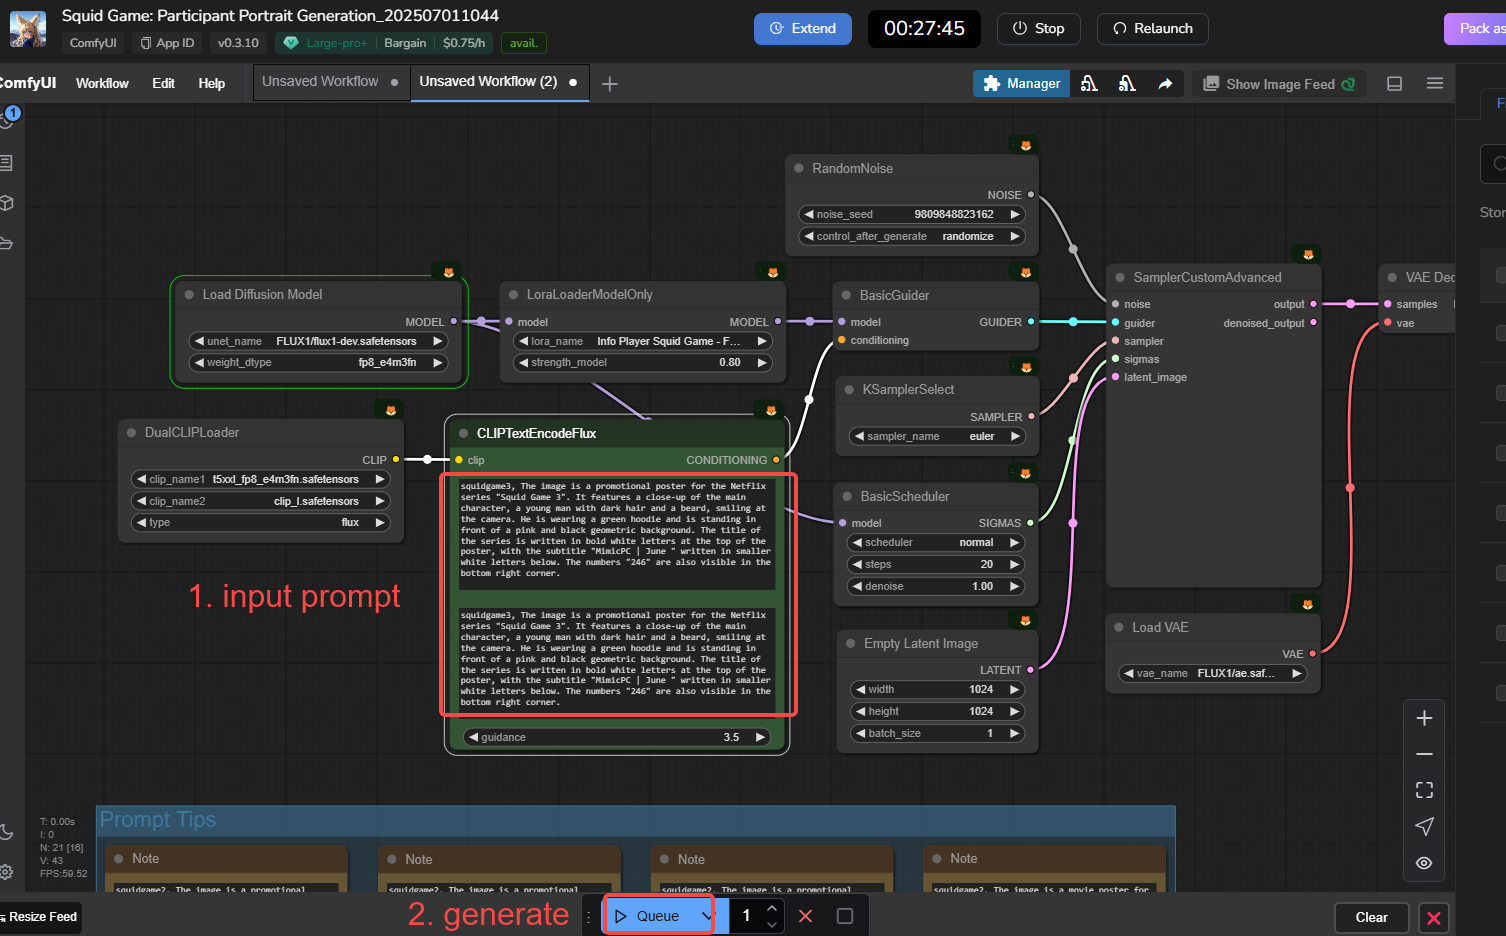Viewport: 1506px width, 936px height.
Task: Zoom out the canvas with minus icon
Action: 1424,754
